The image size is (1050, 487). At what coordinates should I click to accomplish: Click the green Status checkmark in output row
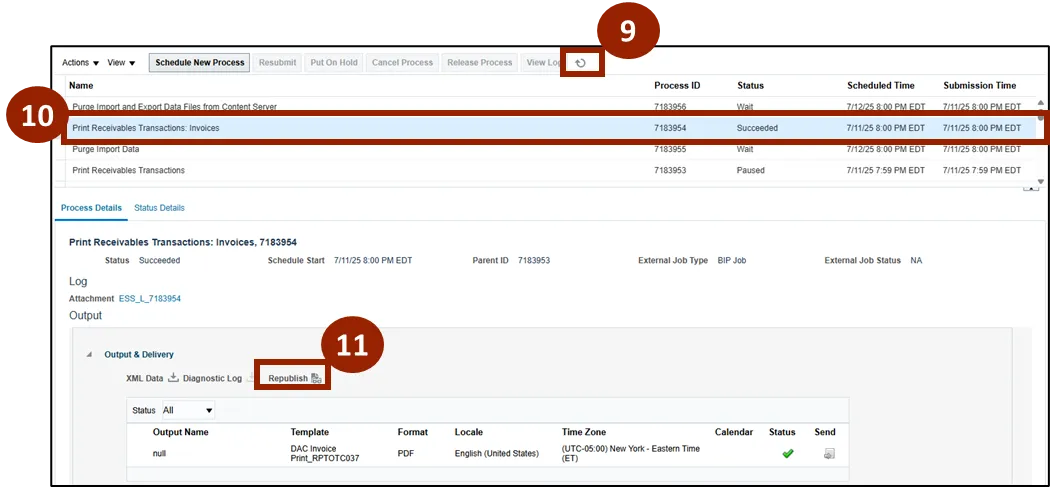(x=787, y=454)
